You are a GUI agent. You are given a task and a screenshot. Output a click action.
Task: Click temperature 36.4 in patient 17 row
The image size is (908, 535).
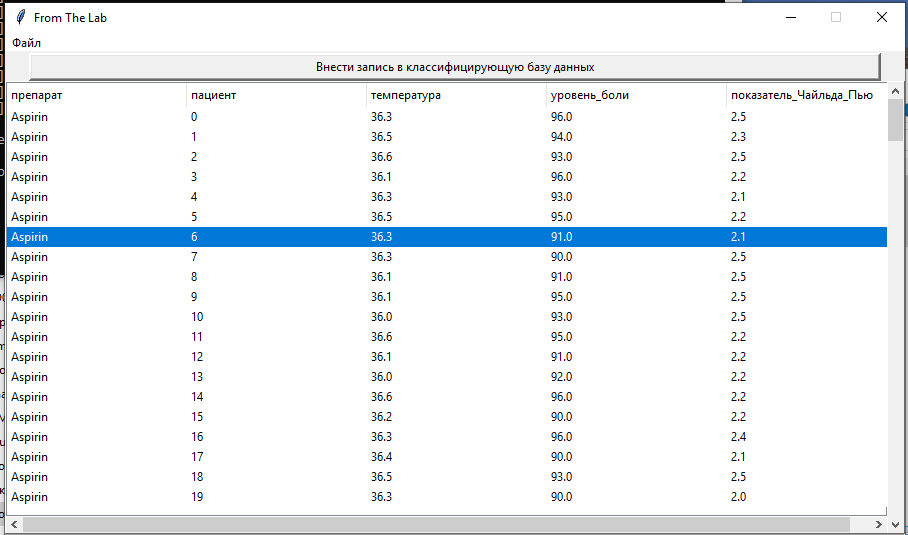(x=382, y=457)
